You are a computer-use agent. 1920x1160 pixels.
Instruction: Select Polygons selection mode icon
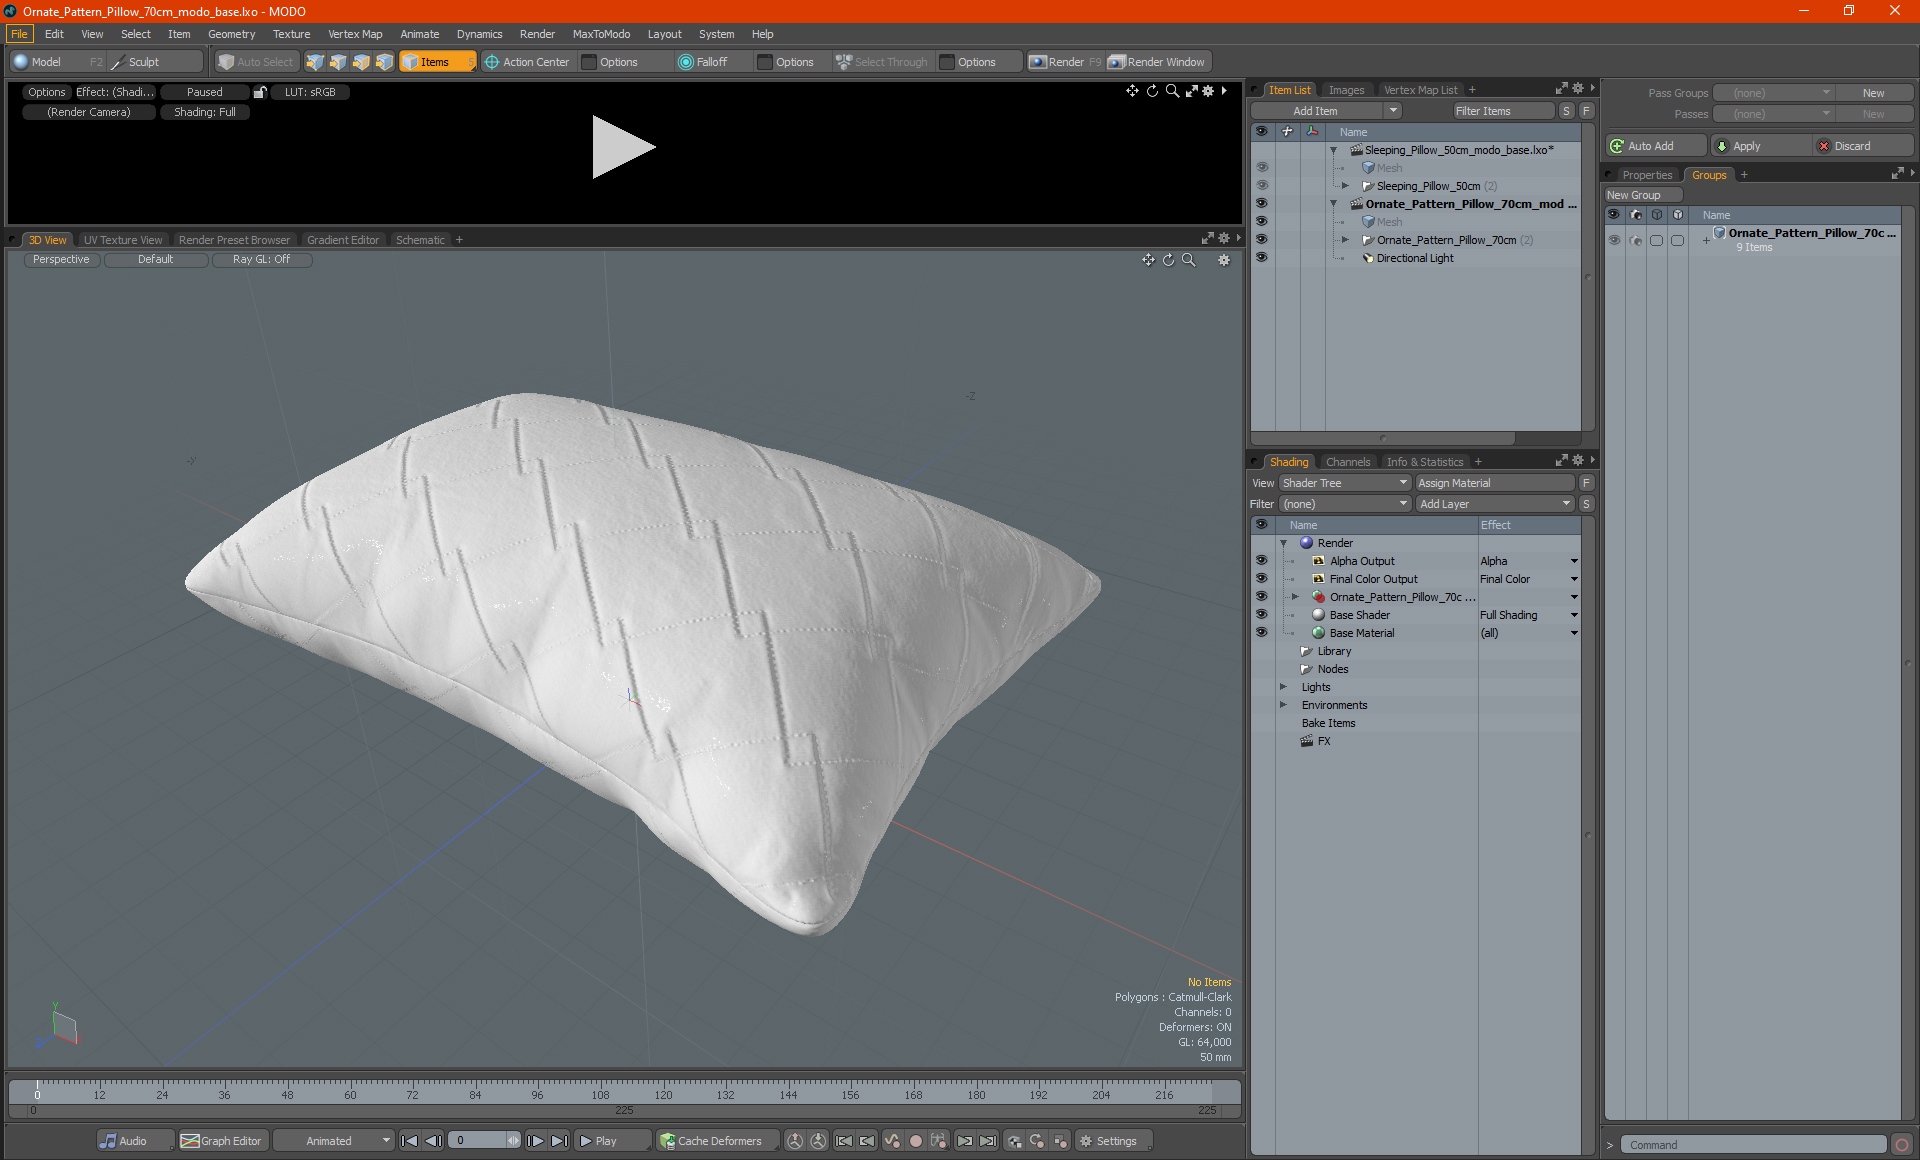361,62
